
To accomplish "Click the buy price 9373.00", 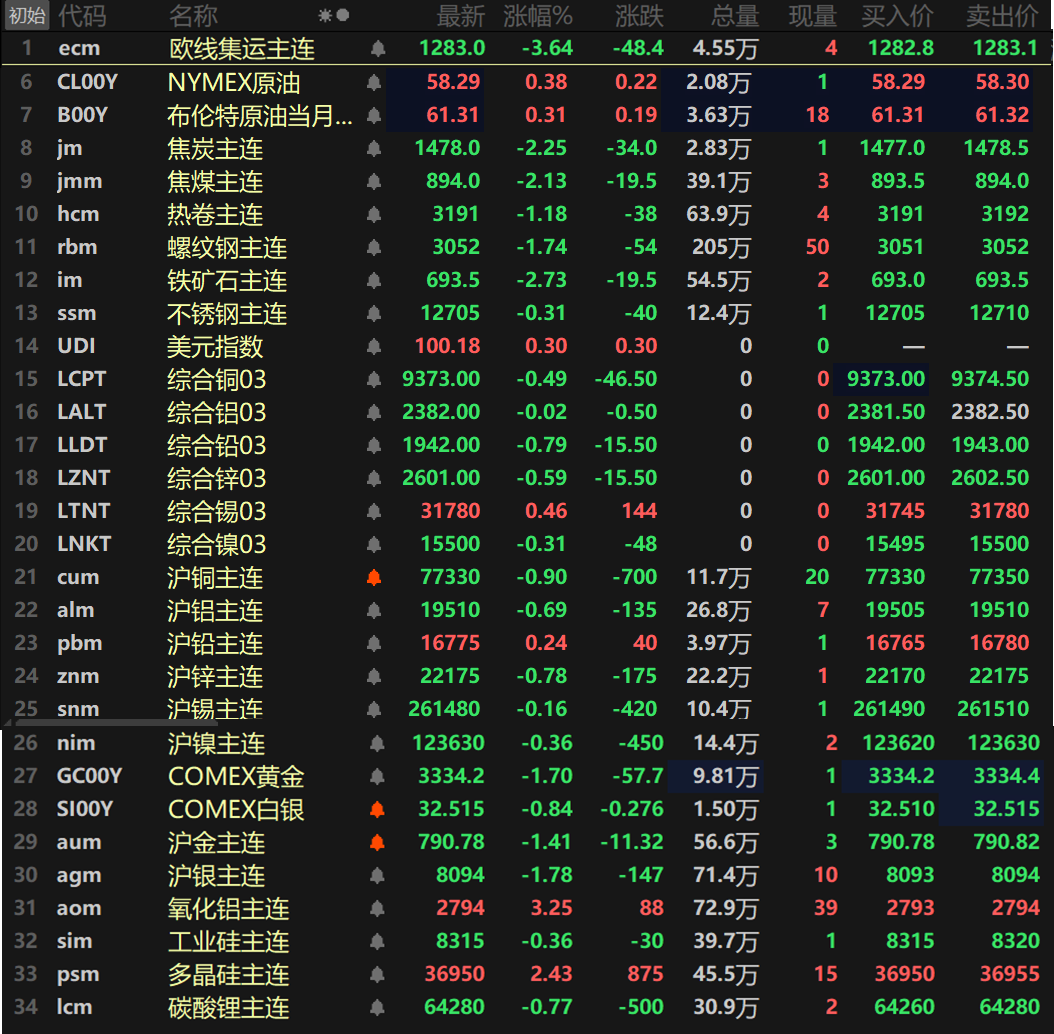I will click(x=886, y=379).
